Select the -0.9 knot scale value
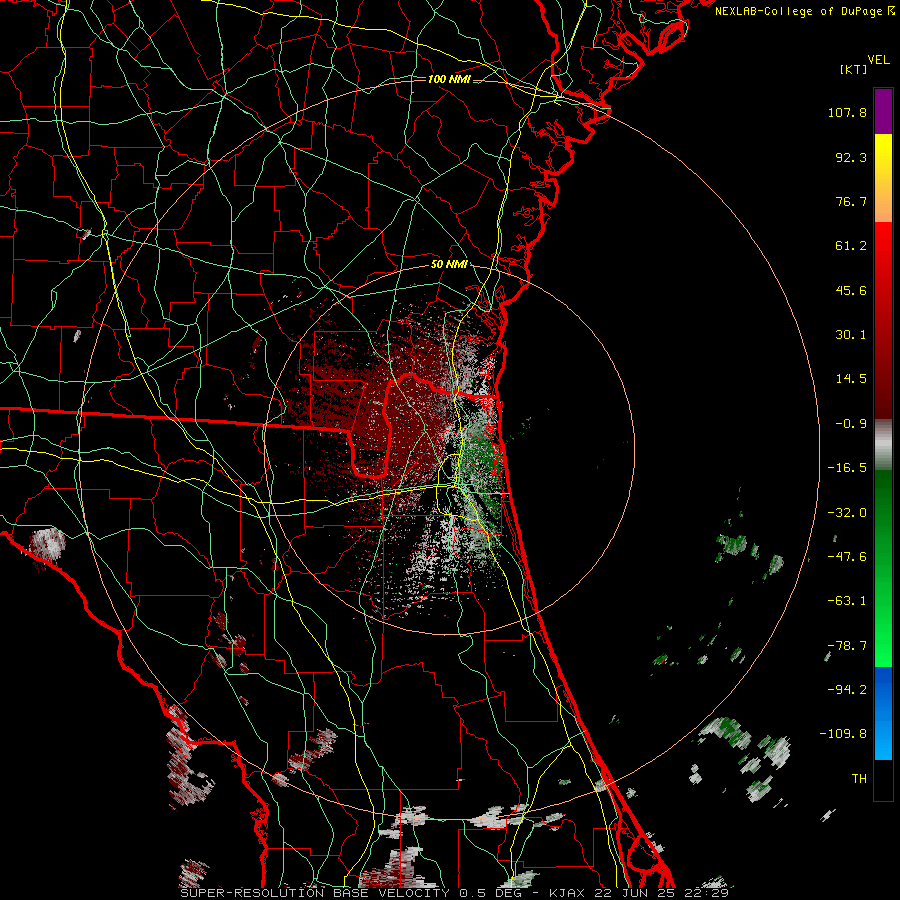The width and height of the screenshot is (900, 900). [x=851, y=424]
